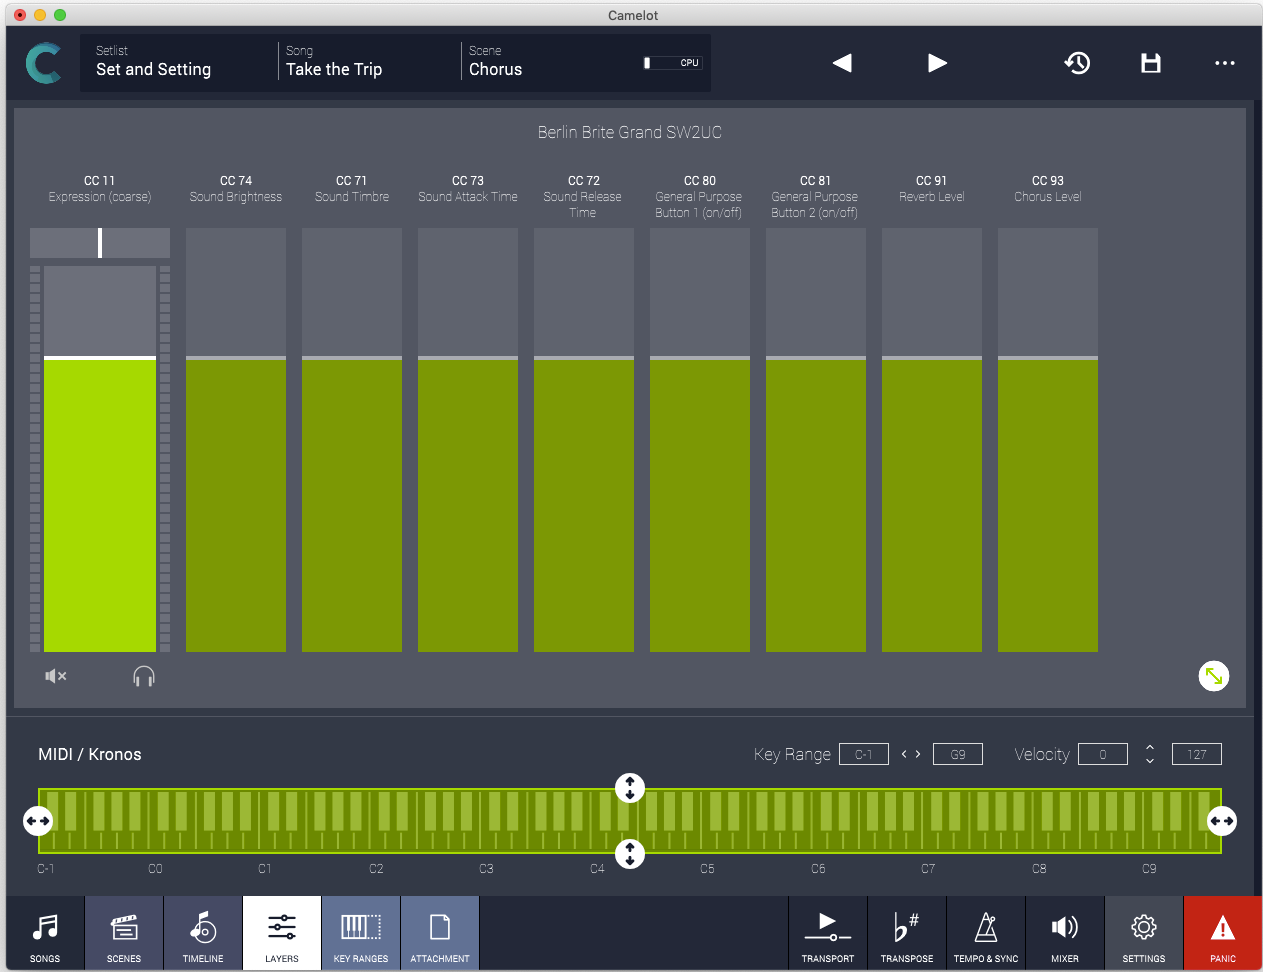Open the history revert icon
Screen dimensions: 1263x972
click(x=1077, y=63)
